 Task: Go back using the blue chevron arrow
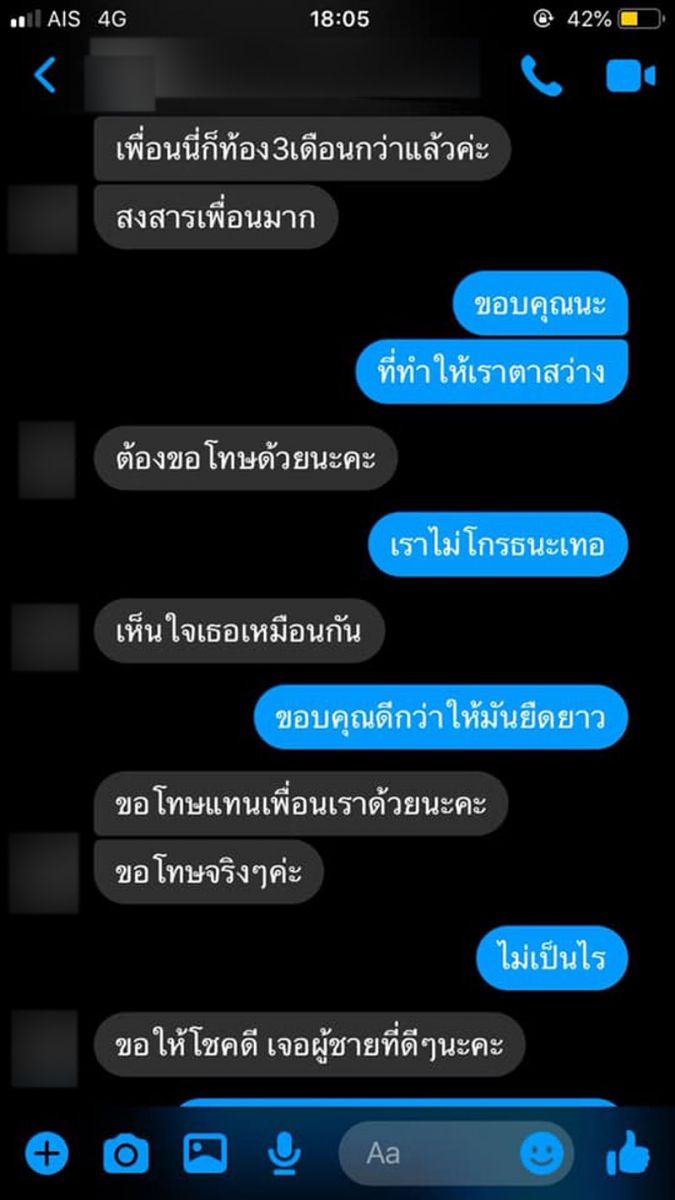pyautogui.click(x=45, y=76)
